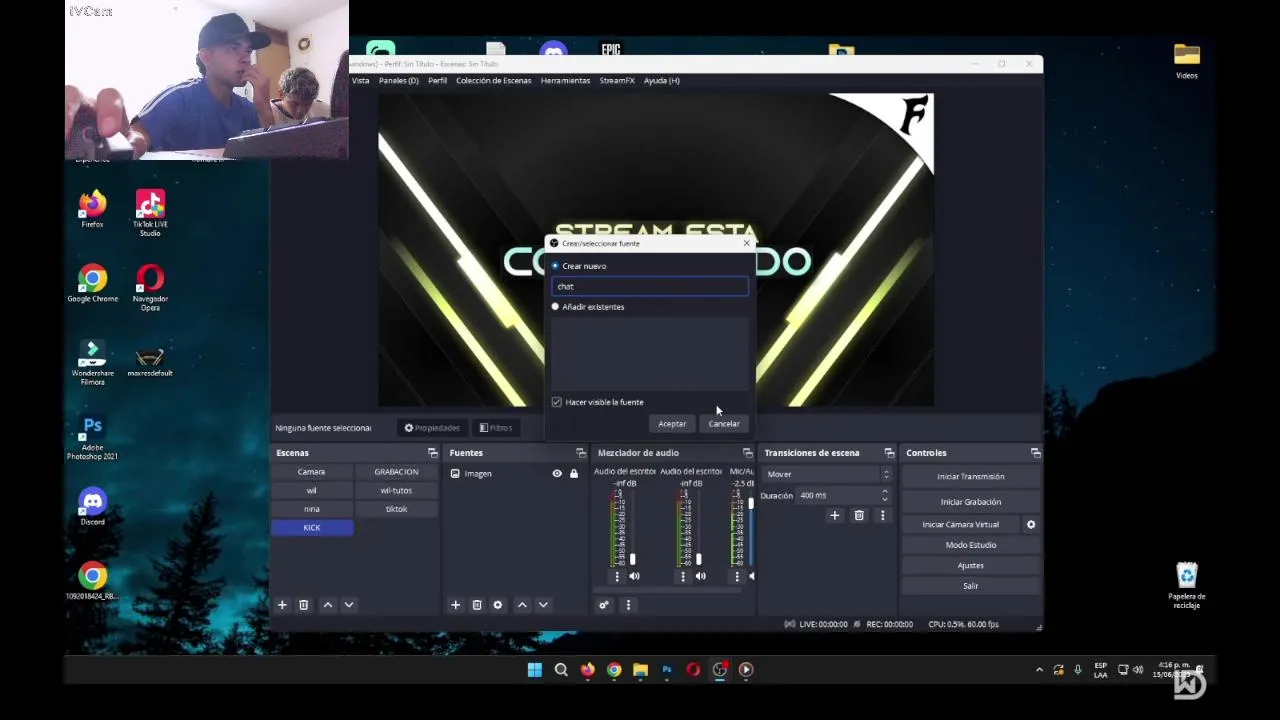Open Mic/Aux channel three-dot menu

click(737, 576)
